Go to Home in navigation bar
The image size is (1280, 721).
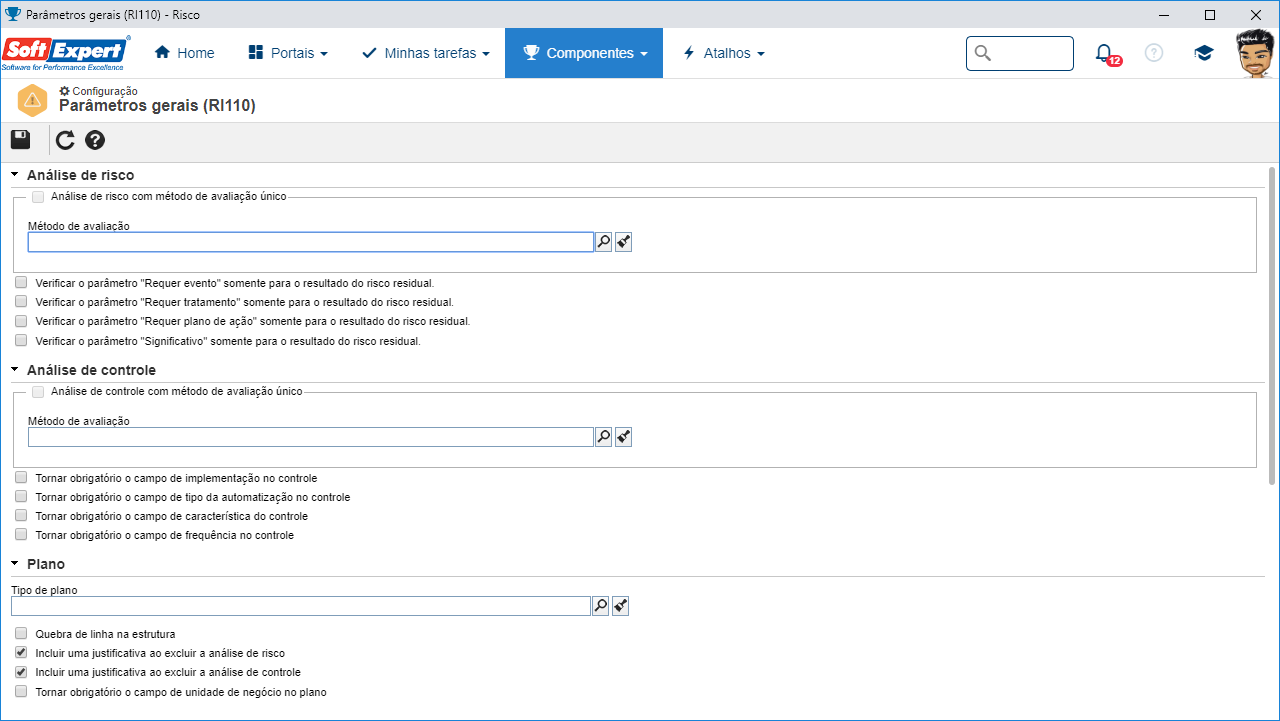(x=184, y=53)
